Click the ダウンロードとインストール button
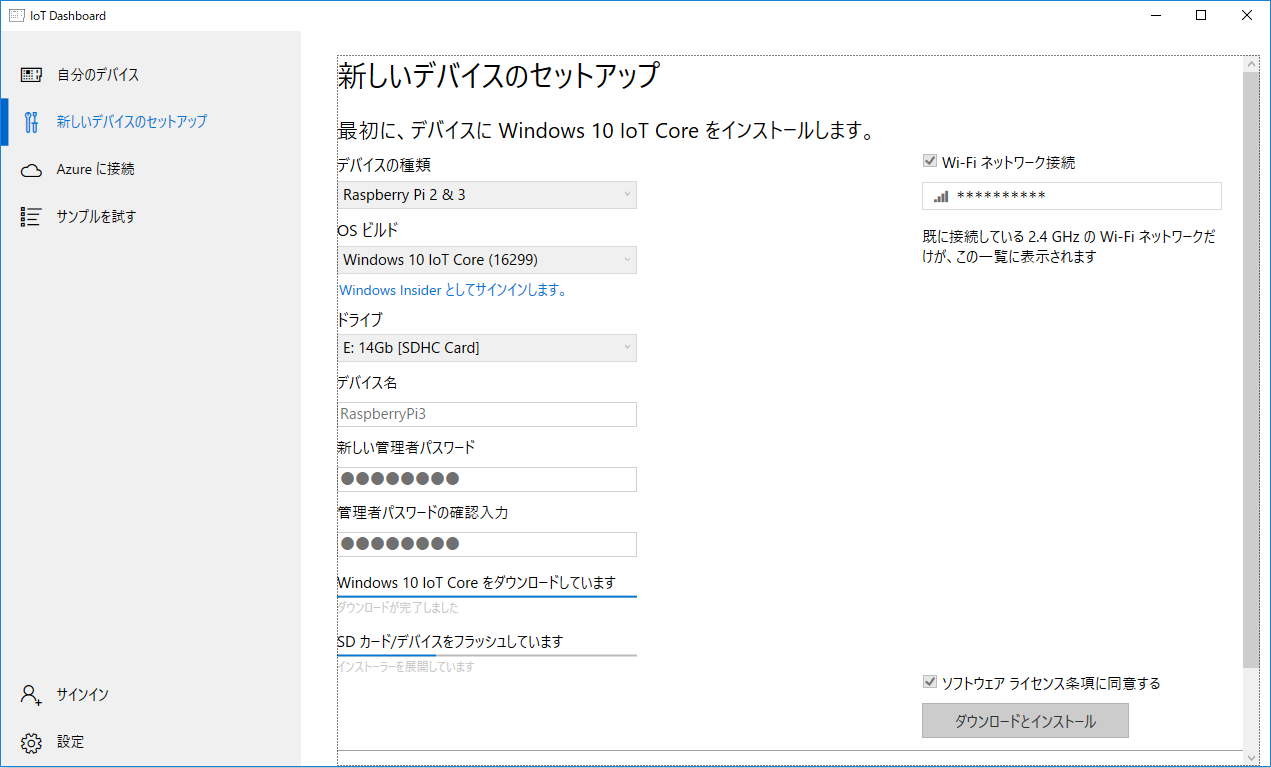This screenshot has height=768, width=1271. pos(1025,721)
